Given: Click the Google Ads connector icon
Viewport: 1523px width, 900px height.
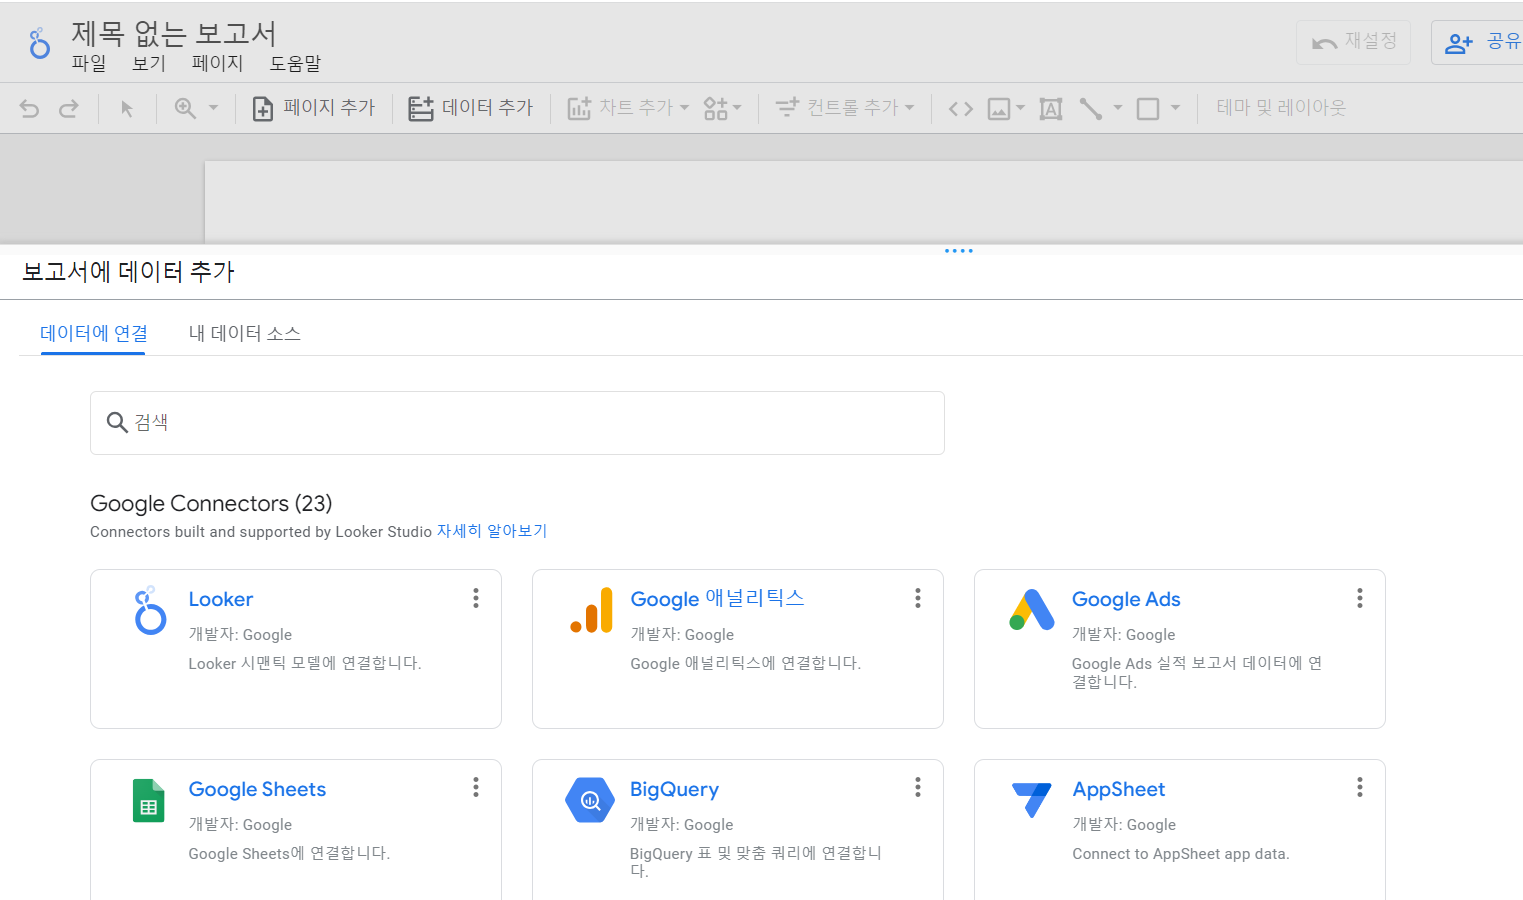Looking at the screenshot, I should [1032, 609].
